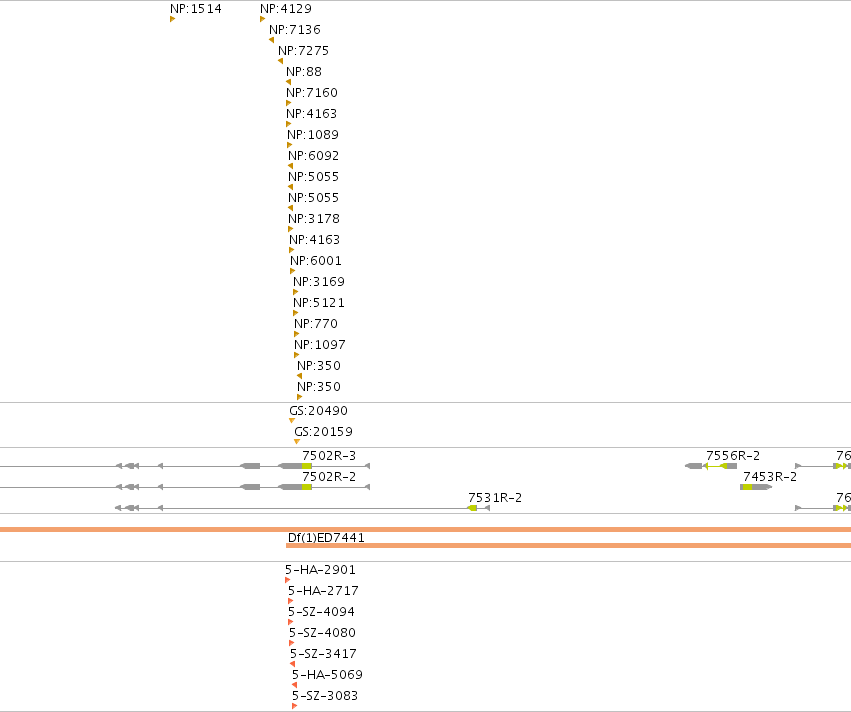Select the 5-HA-5069 label

327,675
